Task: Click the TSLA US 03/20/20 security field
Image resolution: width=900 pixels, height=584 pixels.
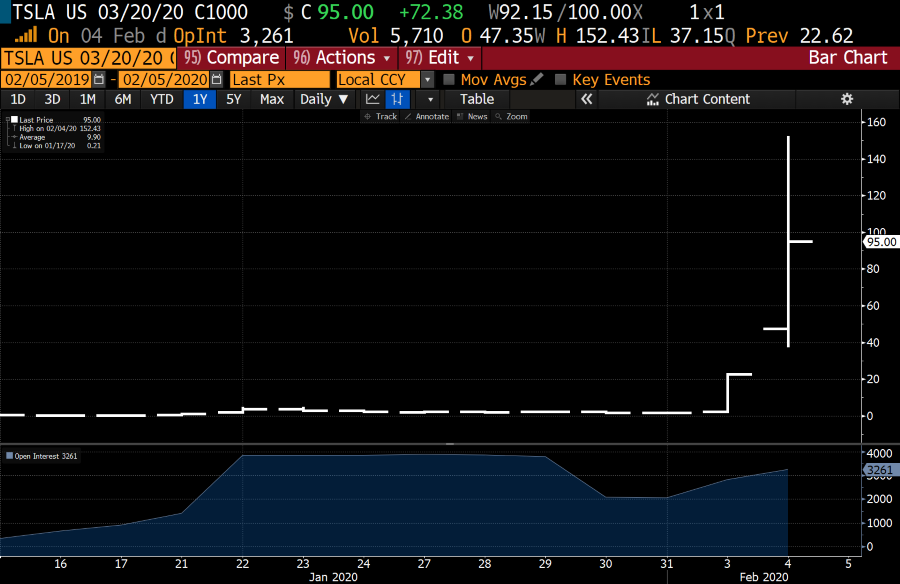Action: (x=88, y=57)
